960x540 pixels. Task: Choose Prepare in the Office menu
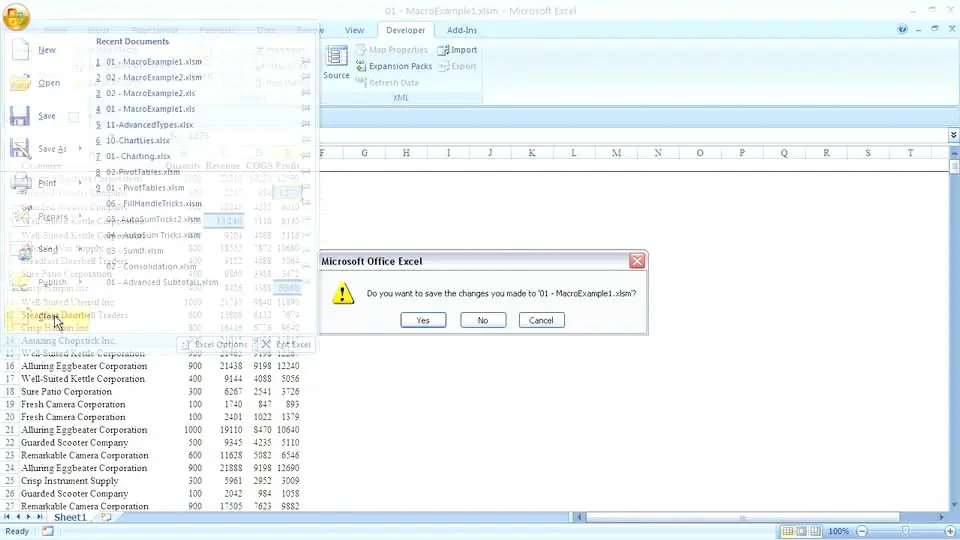[x=53, y=217]
